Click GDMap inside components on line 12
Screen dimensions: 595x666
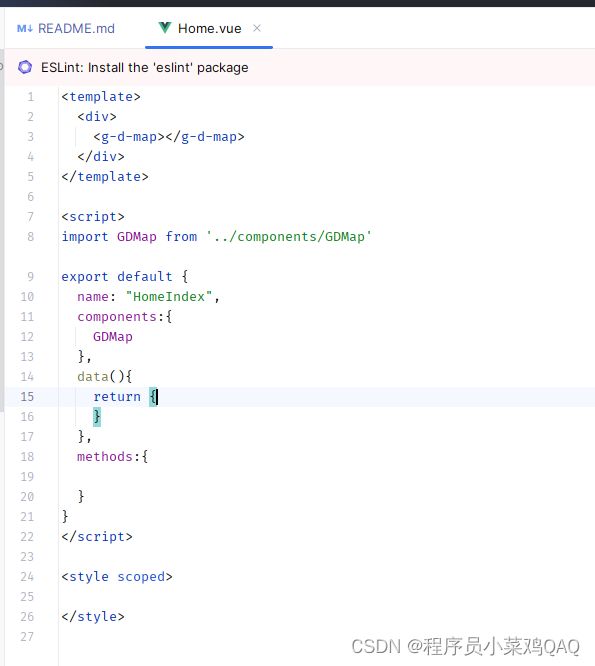click(113, 337)
